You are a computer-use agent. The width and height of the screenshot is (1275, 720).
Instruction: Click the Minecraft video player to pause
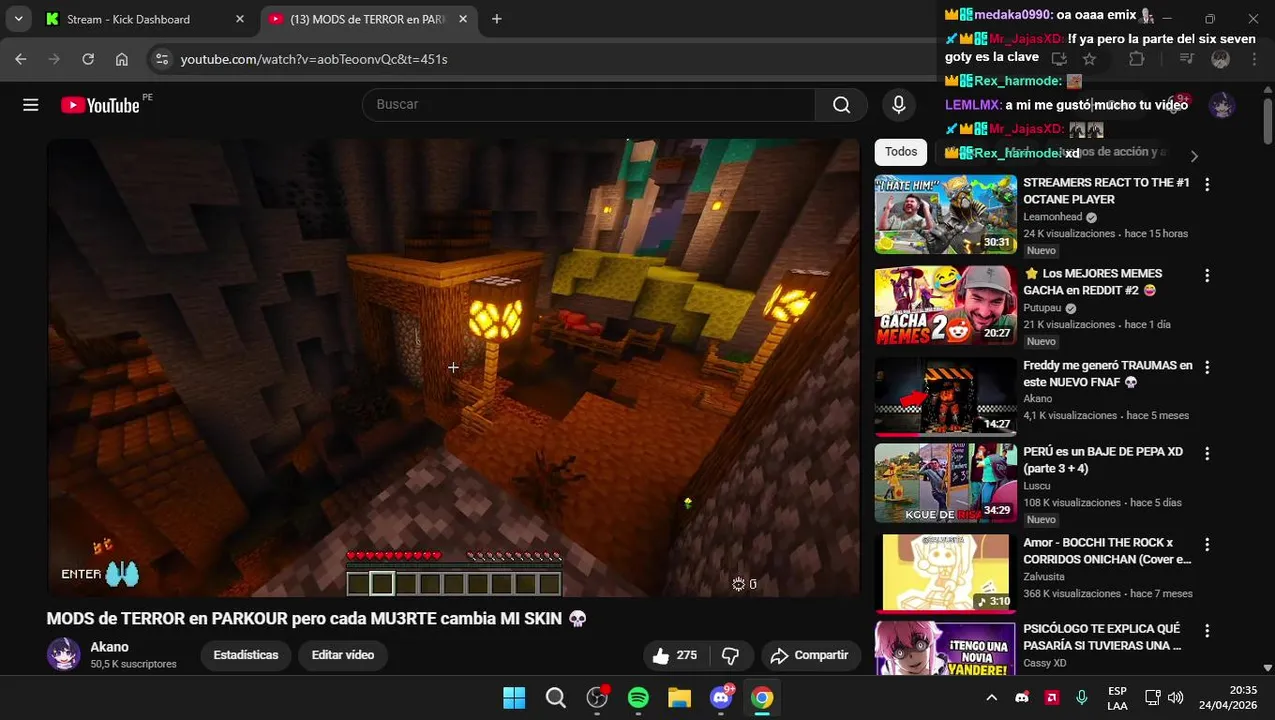453,367
